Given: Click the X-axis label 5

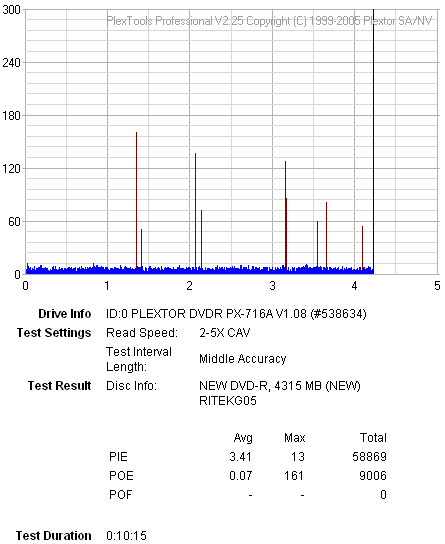Looking at the screenshot, I should [x=437, y=286].
